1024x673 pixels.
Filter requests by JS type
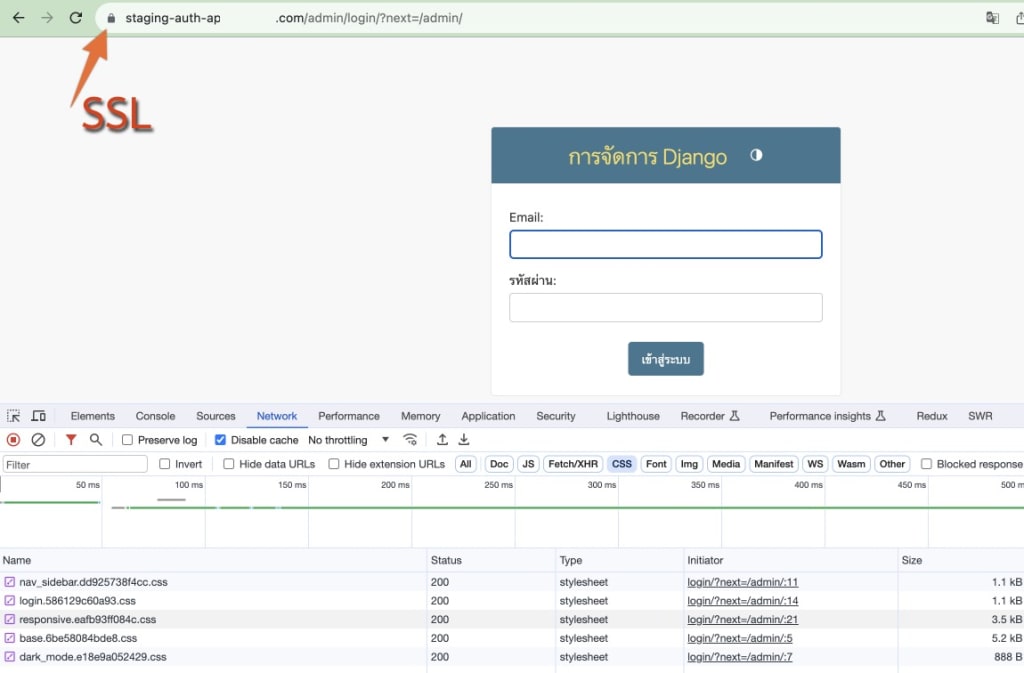point(528,464)
